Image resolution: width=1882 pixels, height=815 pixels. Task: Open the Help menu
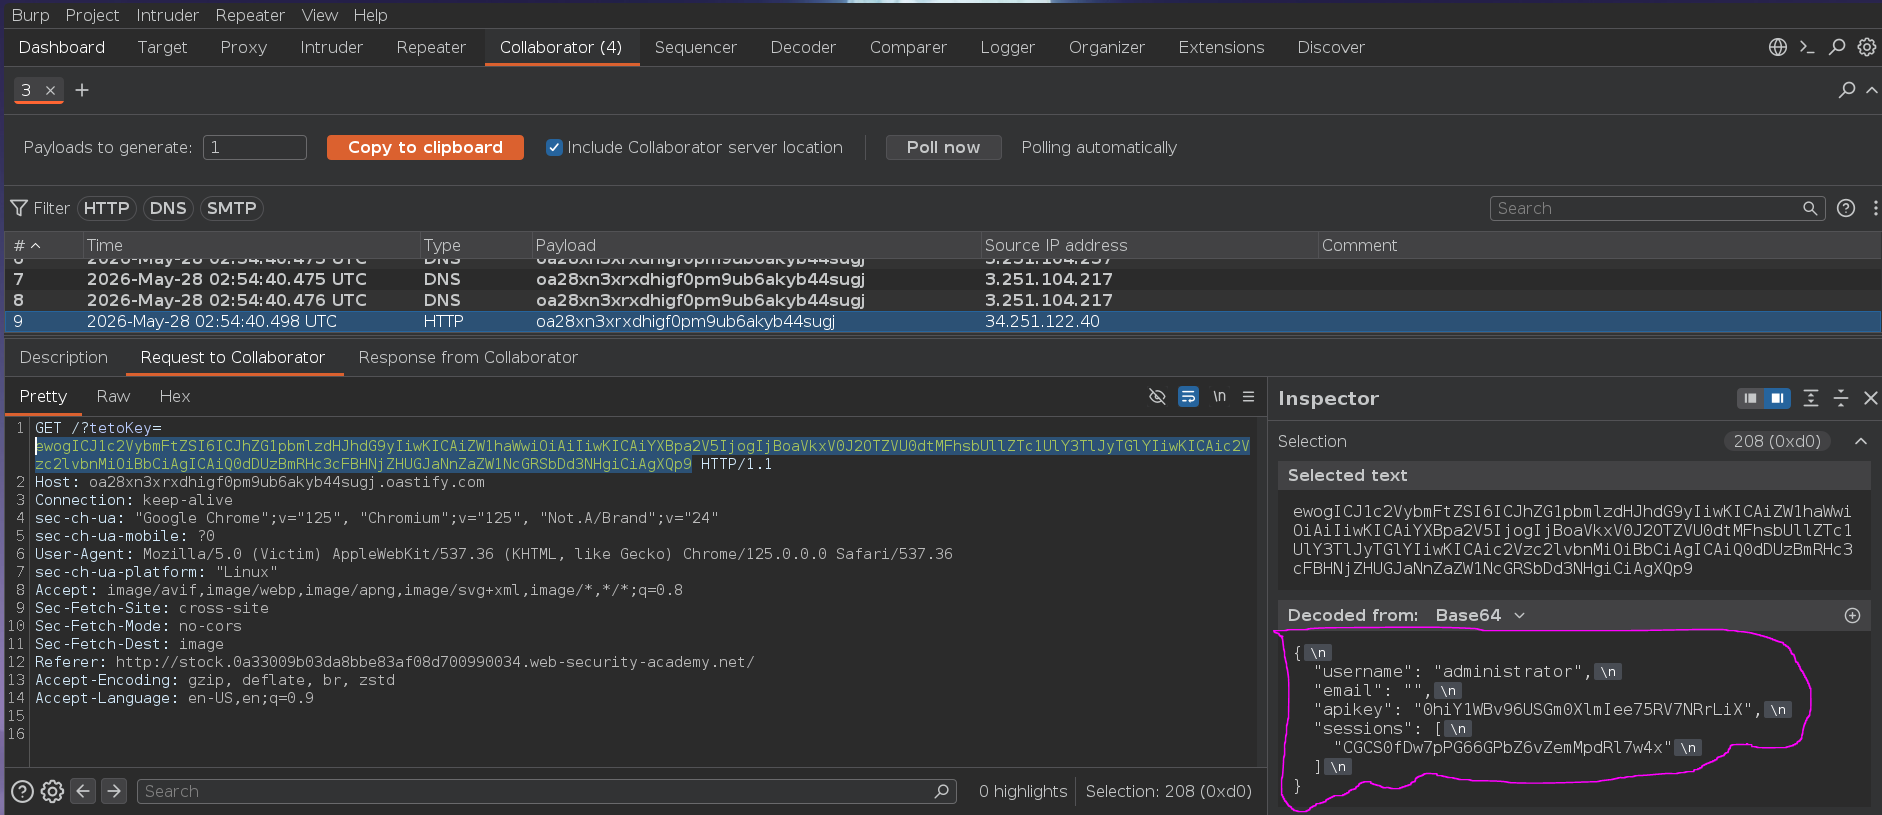coord(370,15)
